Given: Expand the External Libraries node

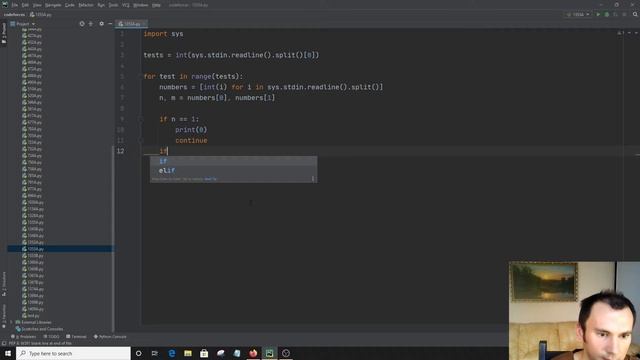Looking at the screenshot, I should pyautogui.click(x=11, y=322).
